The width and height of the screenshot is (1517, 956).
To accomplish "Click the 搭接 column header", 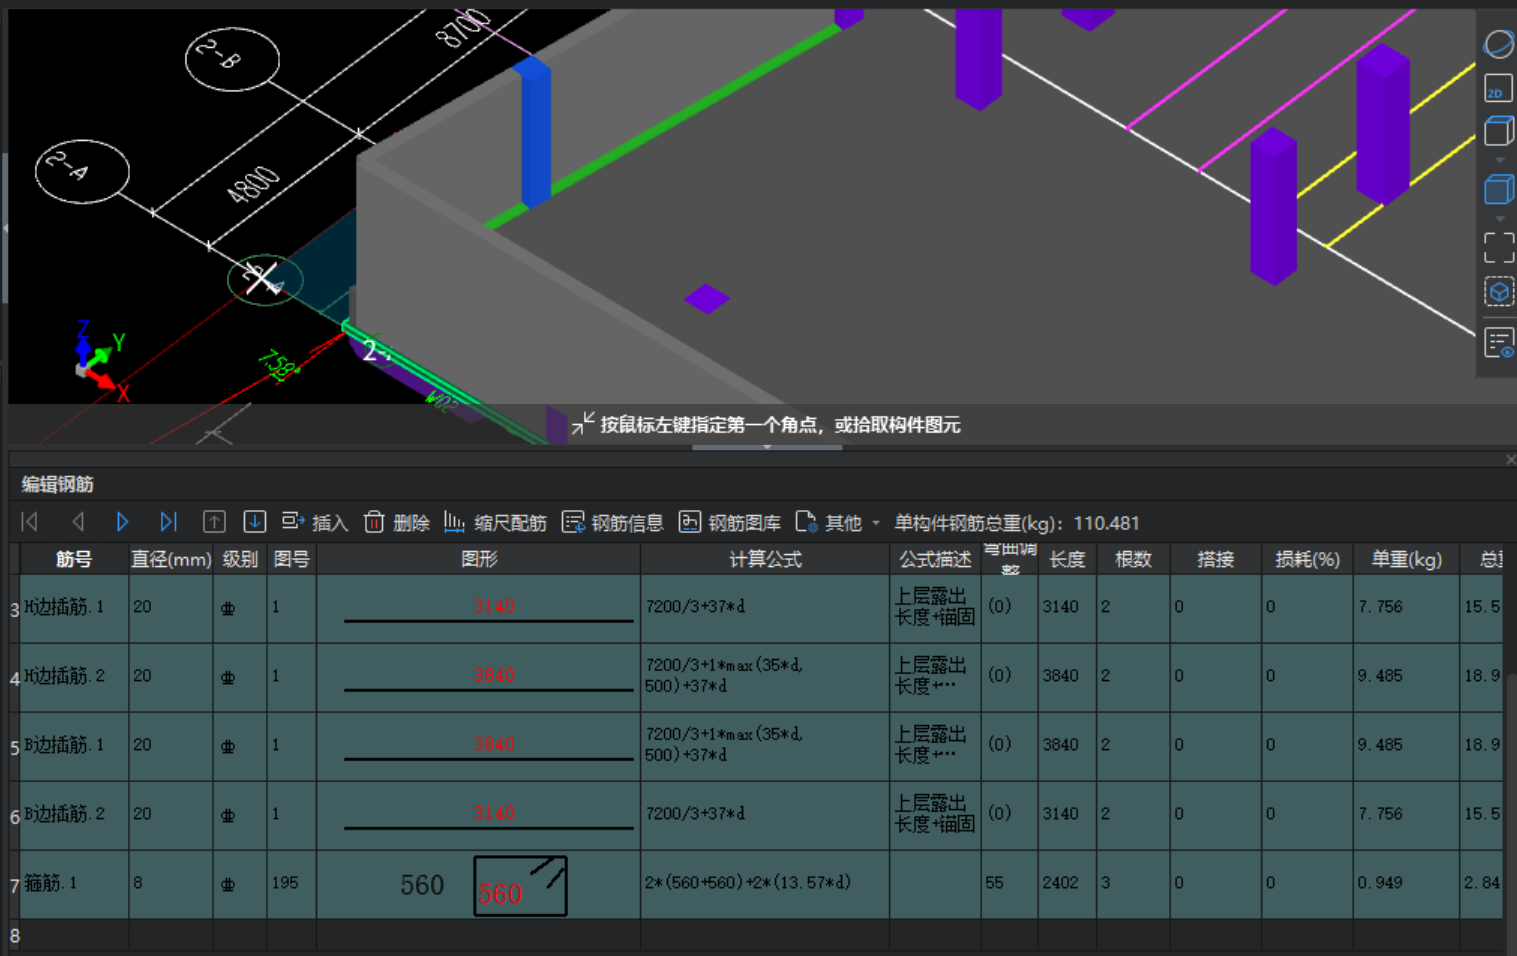I will click(x=1215, y=559).
